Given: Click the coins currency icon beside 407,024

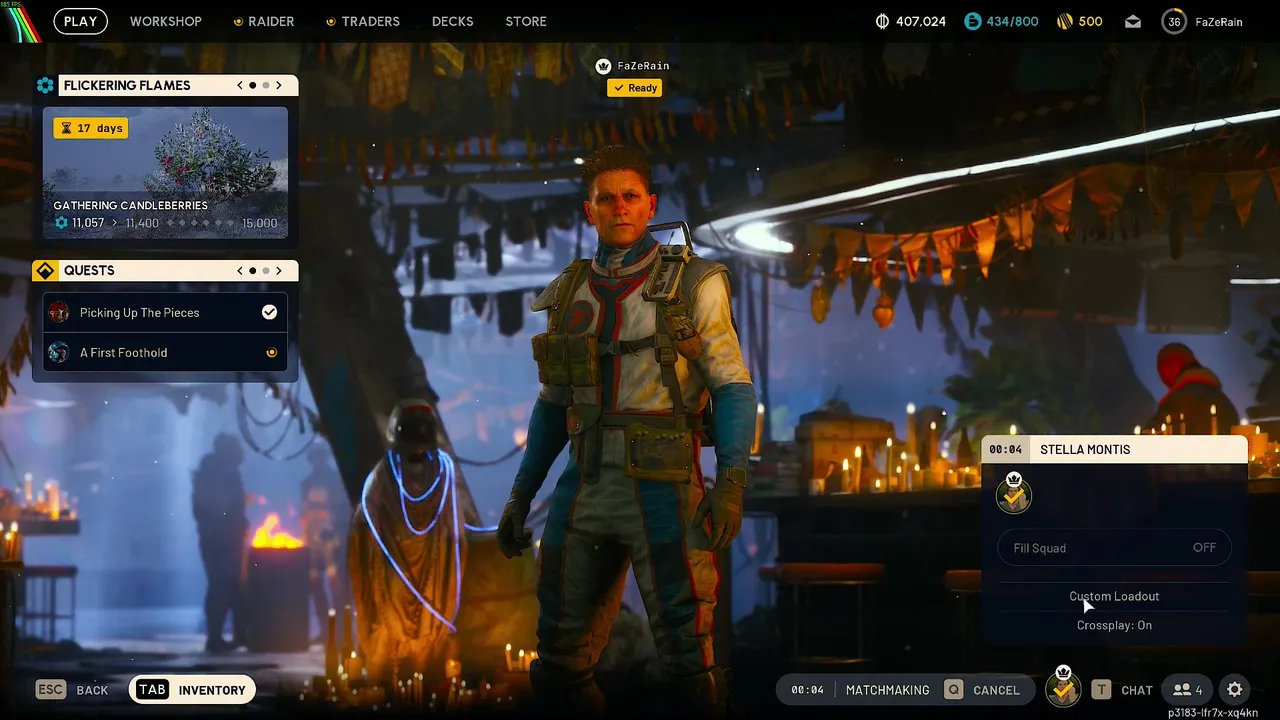Looking at the screenshot, I should tap(882, 21).
